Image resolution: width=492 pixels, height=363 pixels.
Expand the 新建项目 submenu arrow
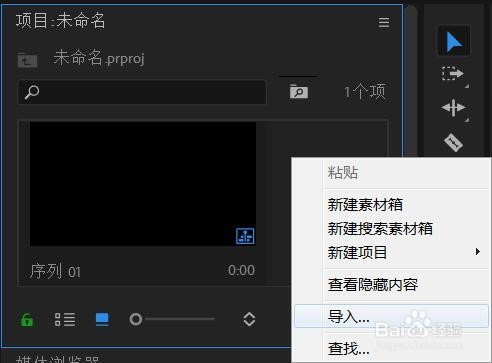coord(478,252)
